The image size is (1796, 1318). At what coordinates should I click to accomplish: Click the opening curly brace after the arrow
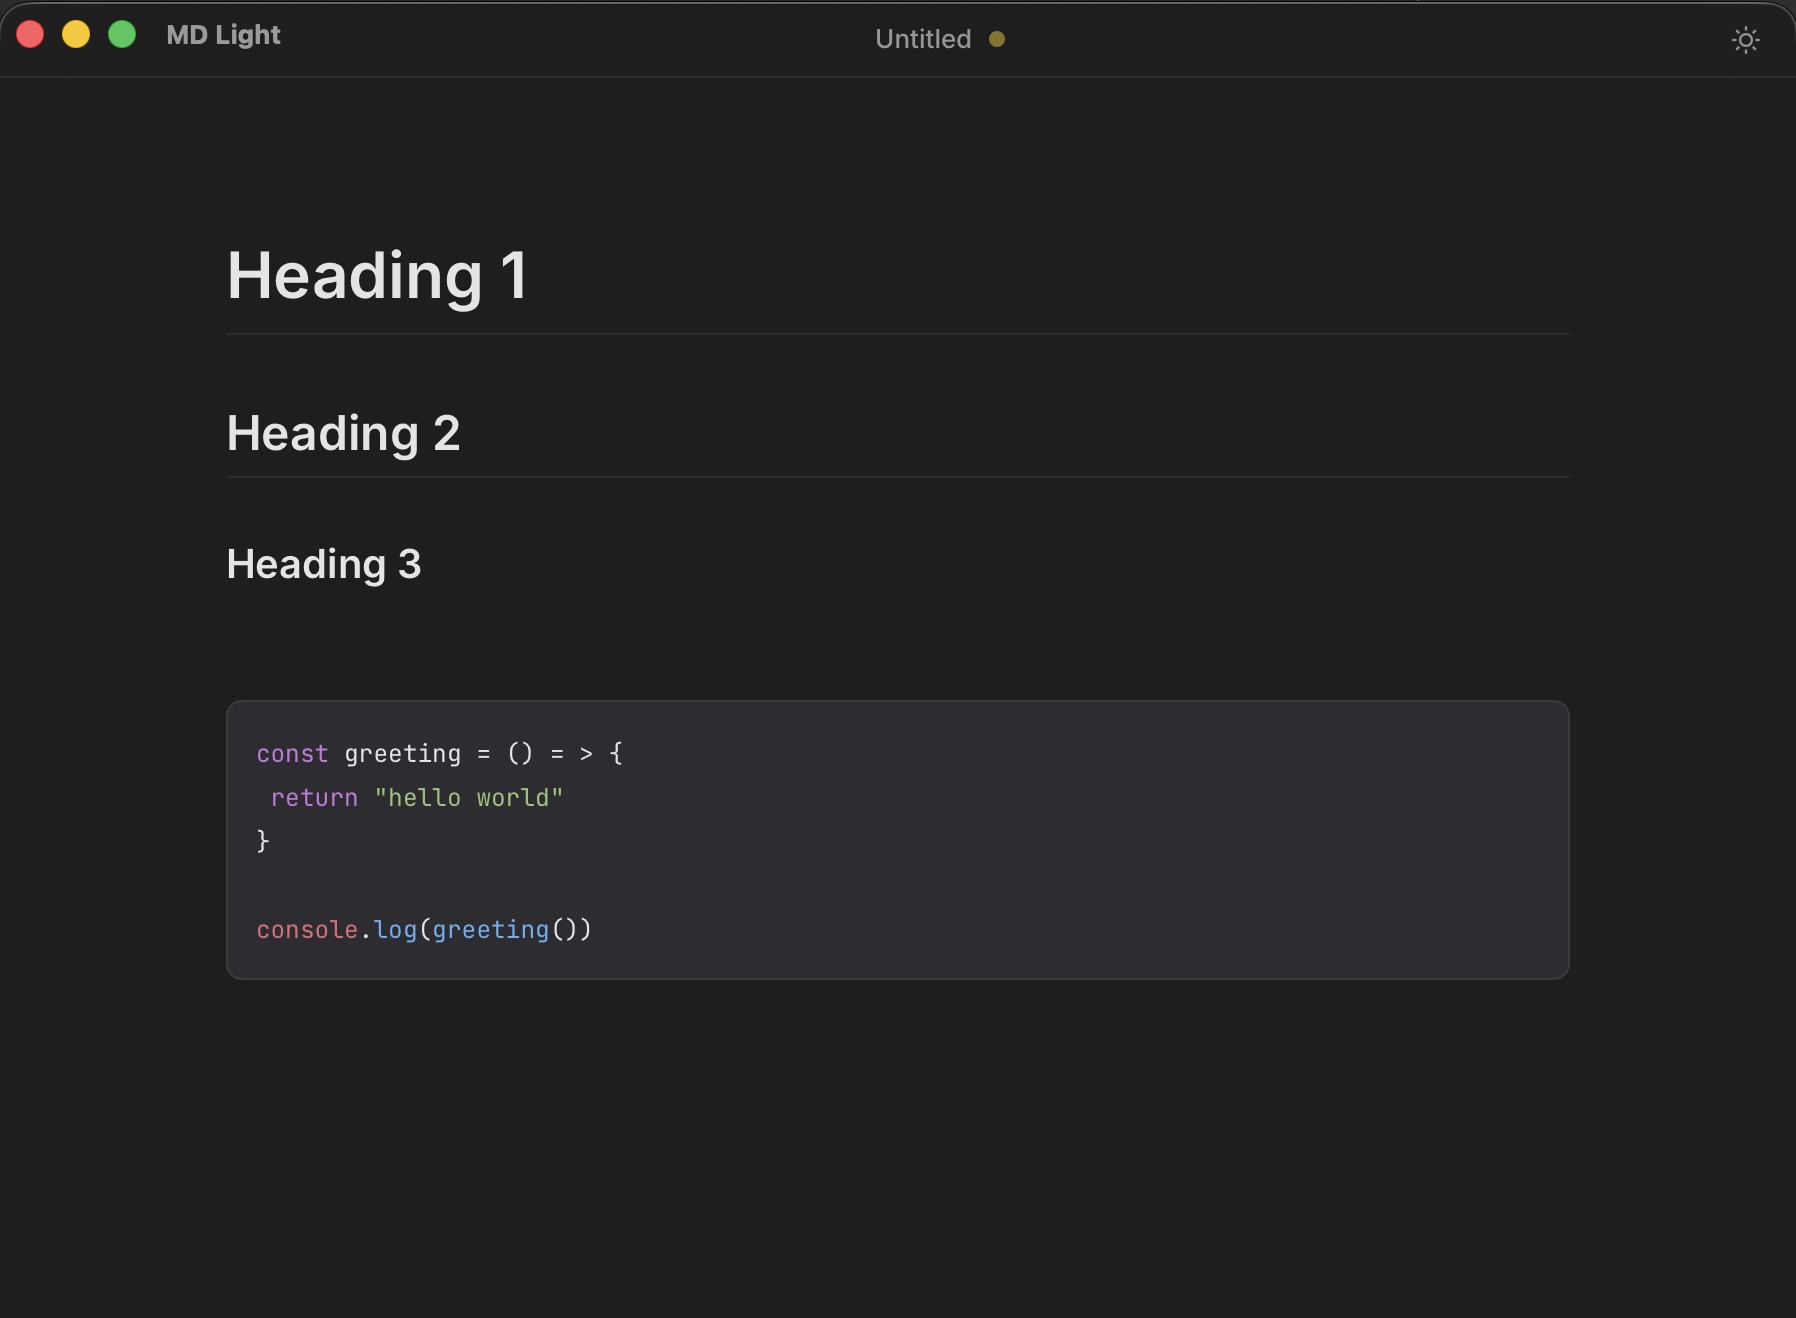pos(616,754)
